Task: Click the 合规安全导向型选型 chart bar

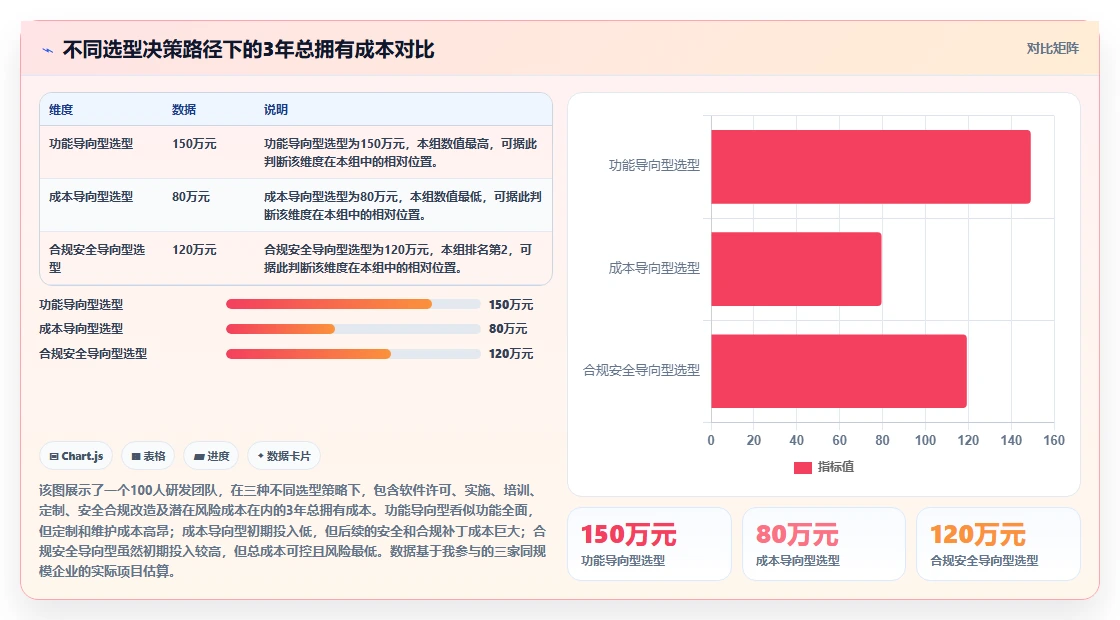Action: click(x=839, y=371)
